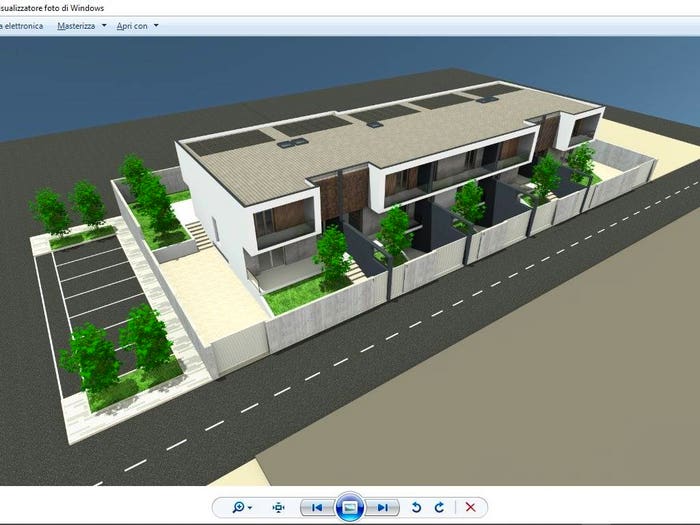Expand the arrow beside Masterizza

(x=104, y=25)
